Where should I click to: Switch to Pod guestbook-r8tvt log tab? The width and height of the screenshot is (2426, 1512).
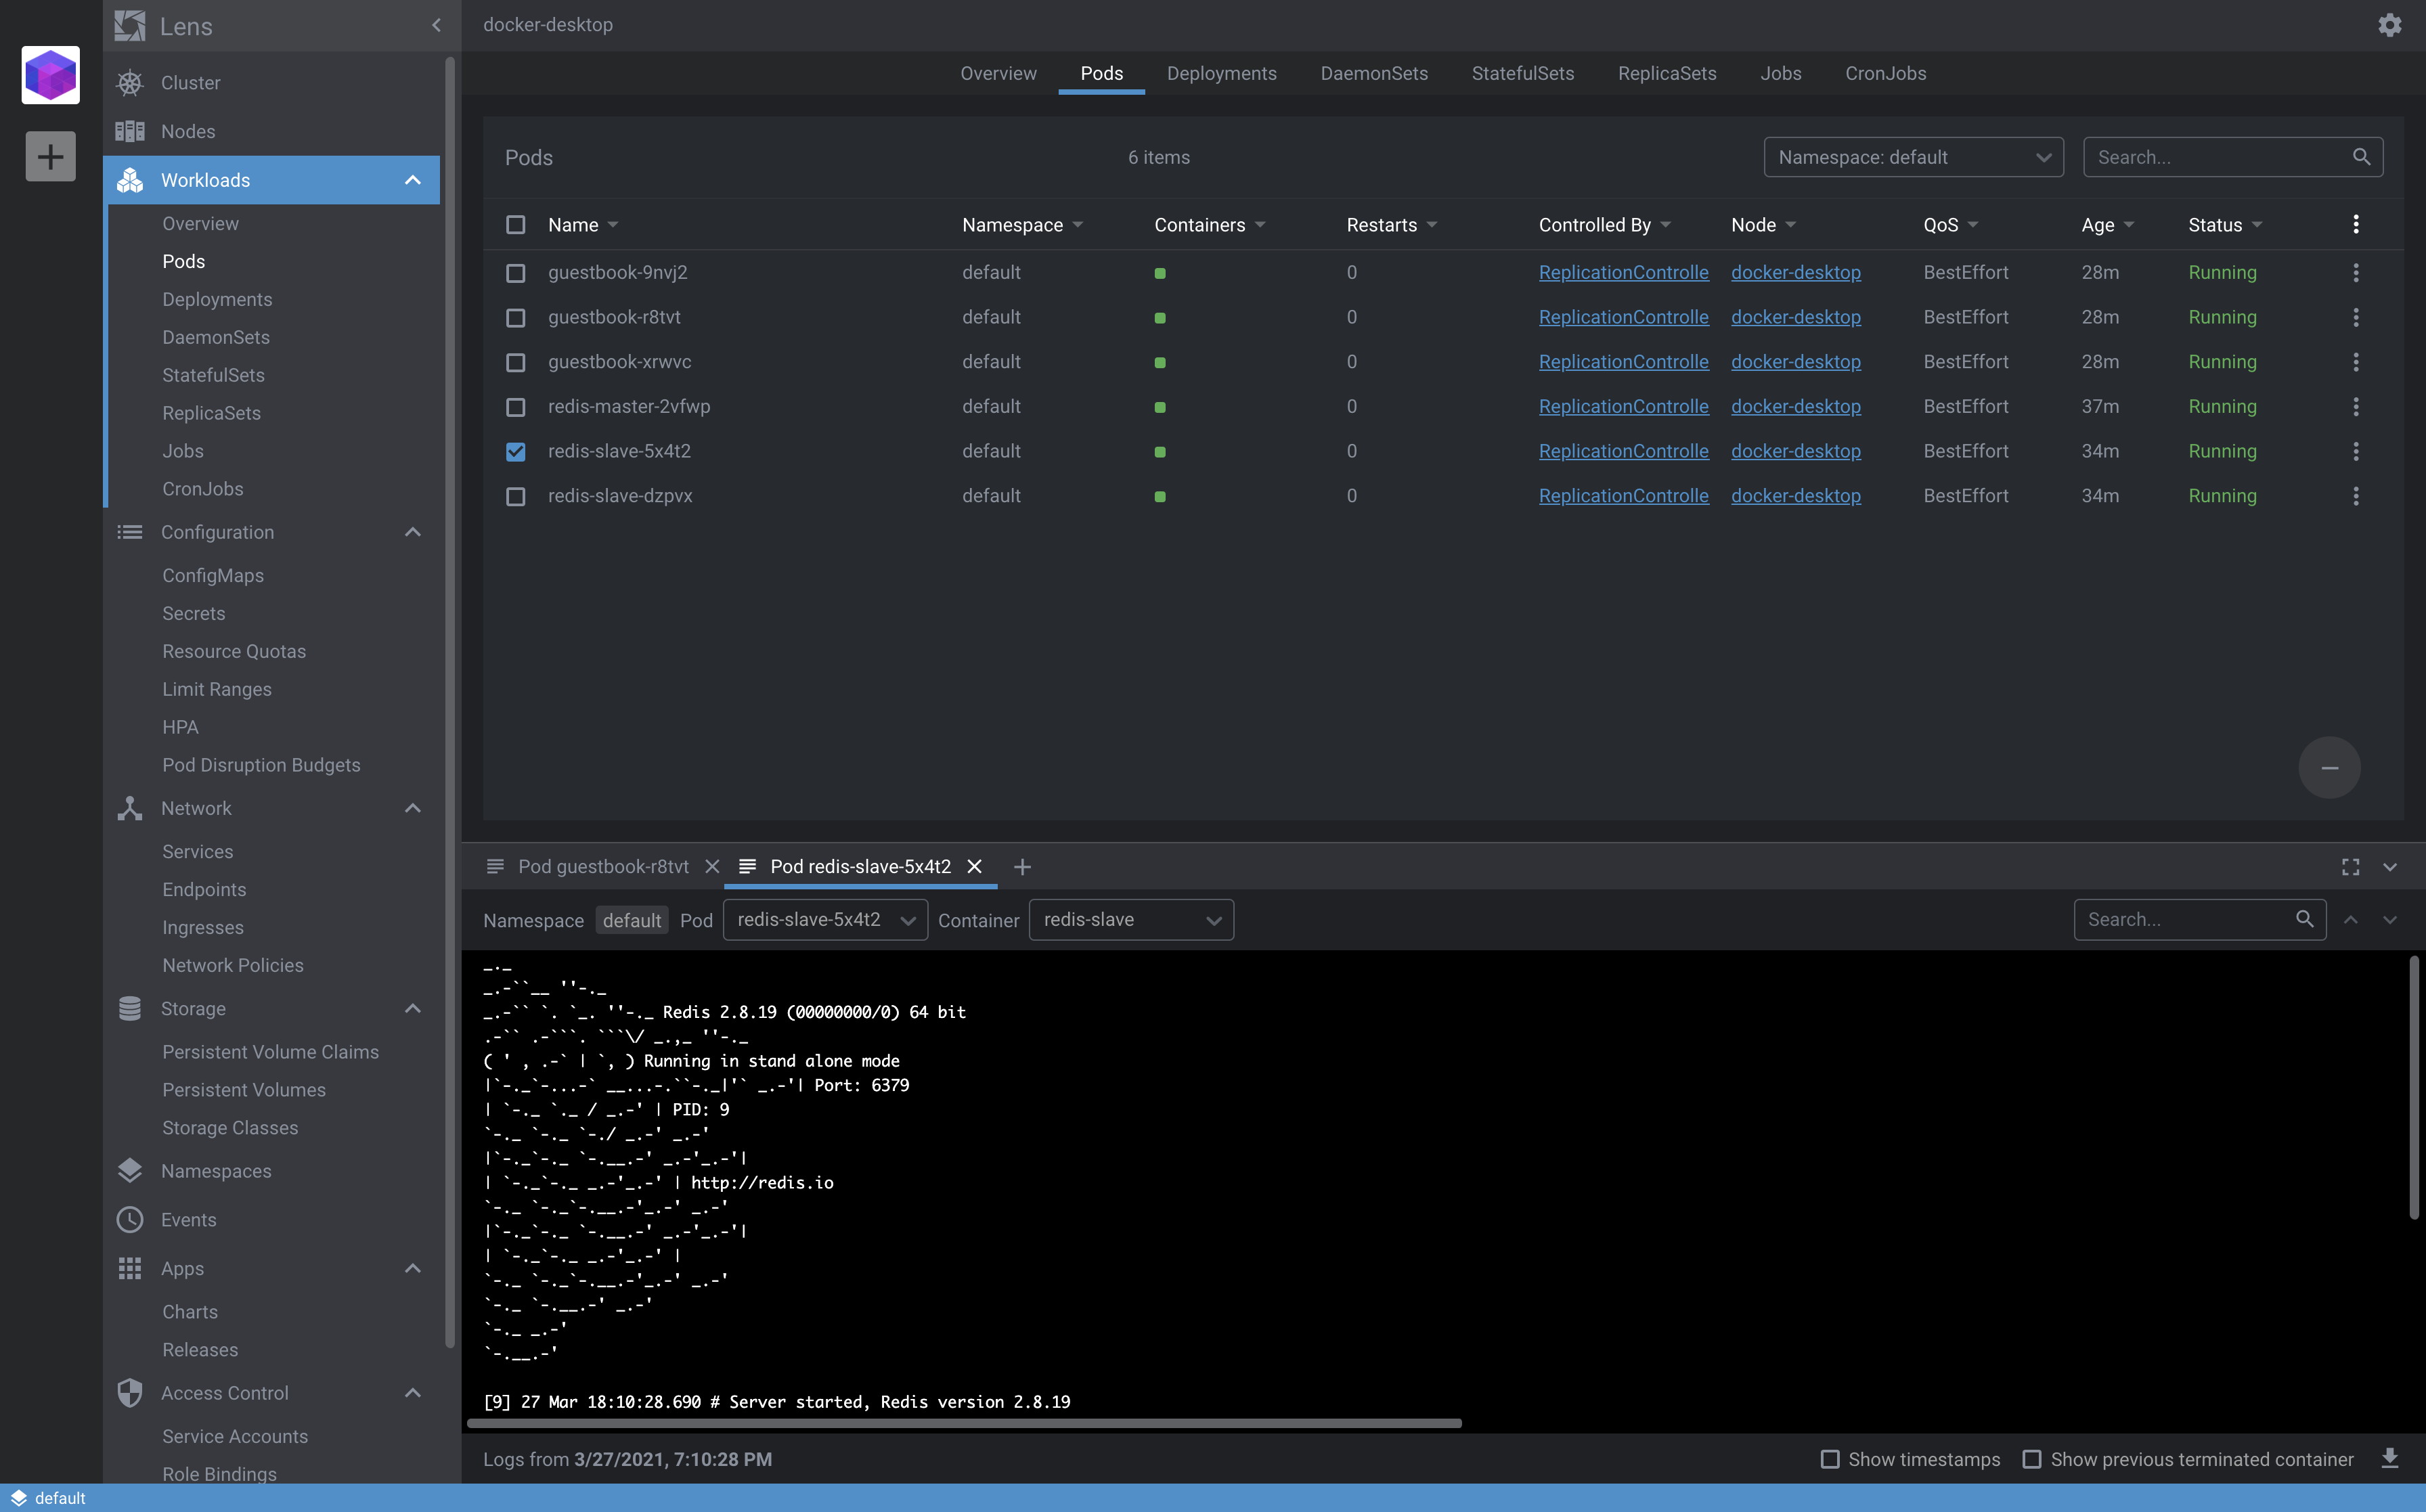coord(603,867)
